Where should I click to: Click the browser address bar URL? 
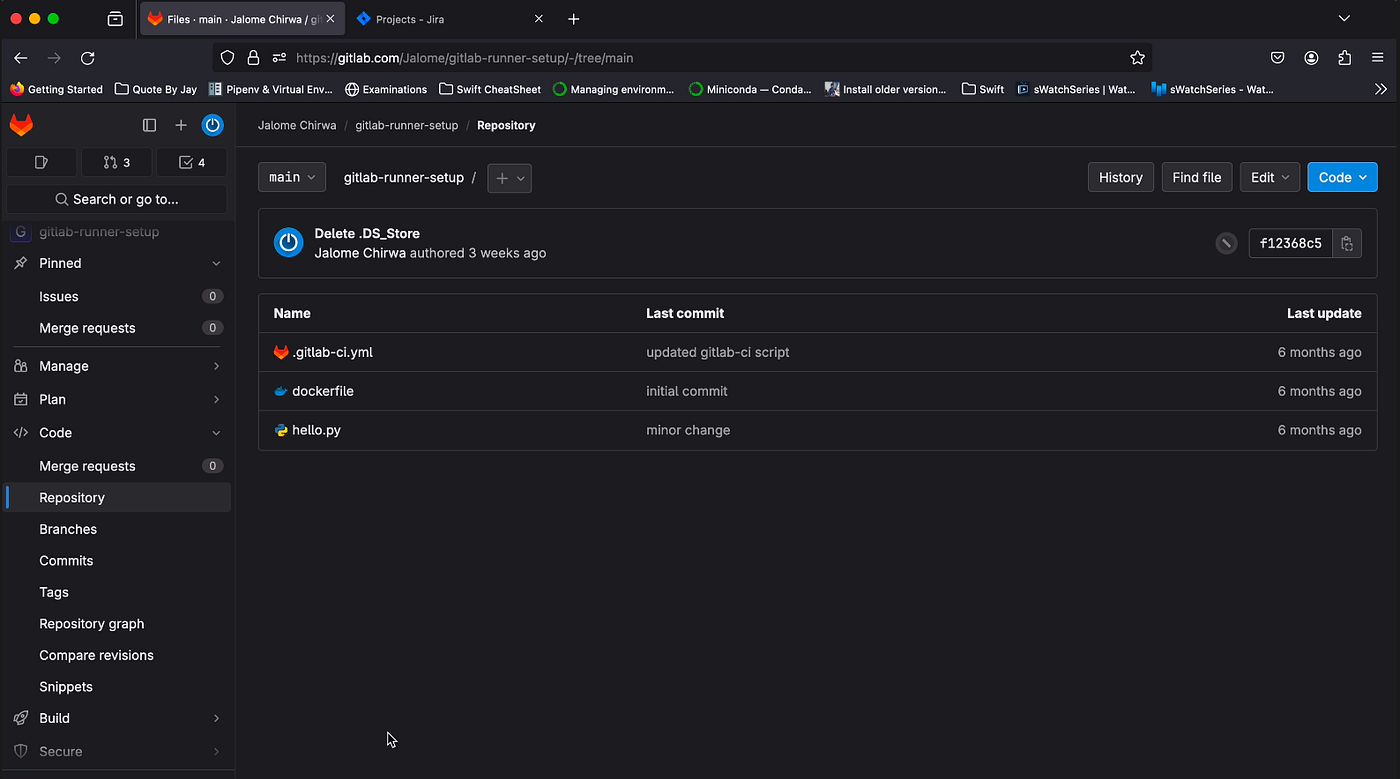(x=465, y=58)
